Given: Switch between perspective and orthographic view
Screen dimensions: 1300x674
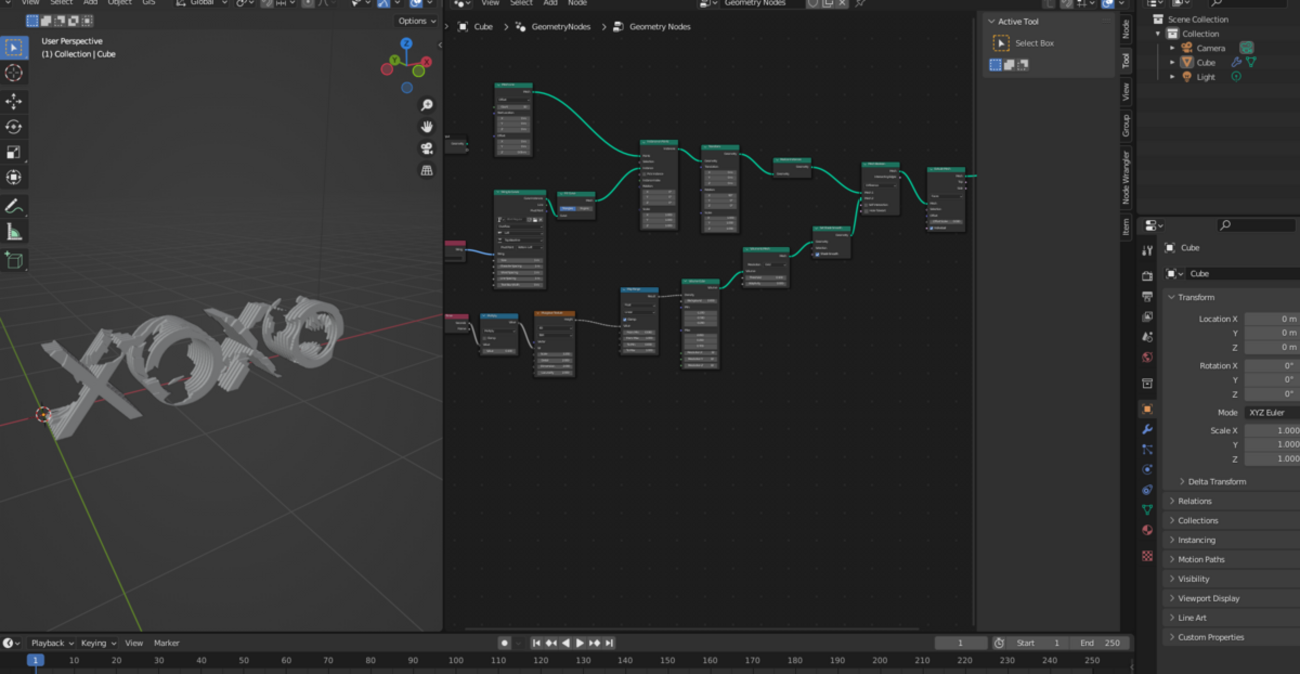Looking at the screenshot, I should [427, 170].
